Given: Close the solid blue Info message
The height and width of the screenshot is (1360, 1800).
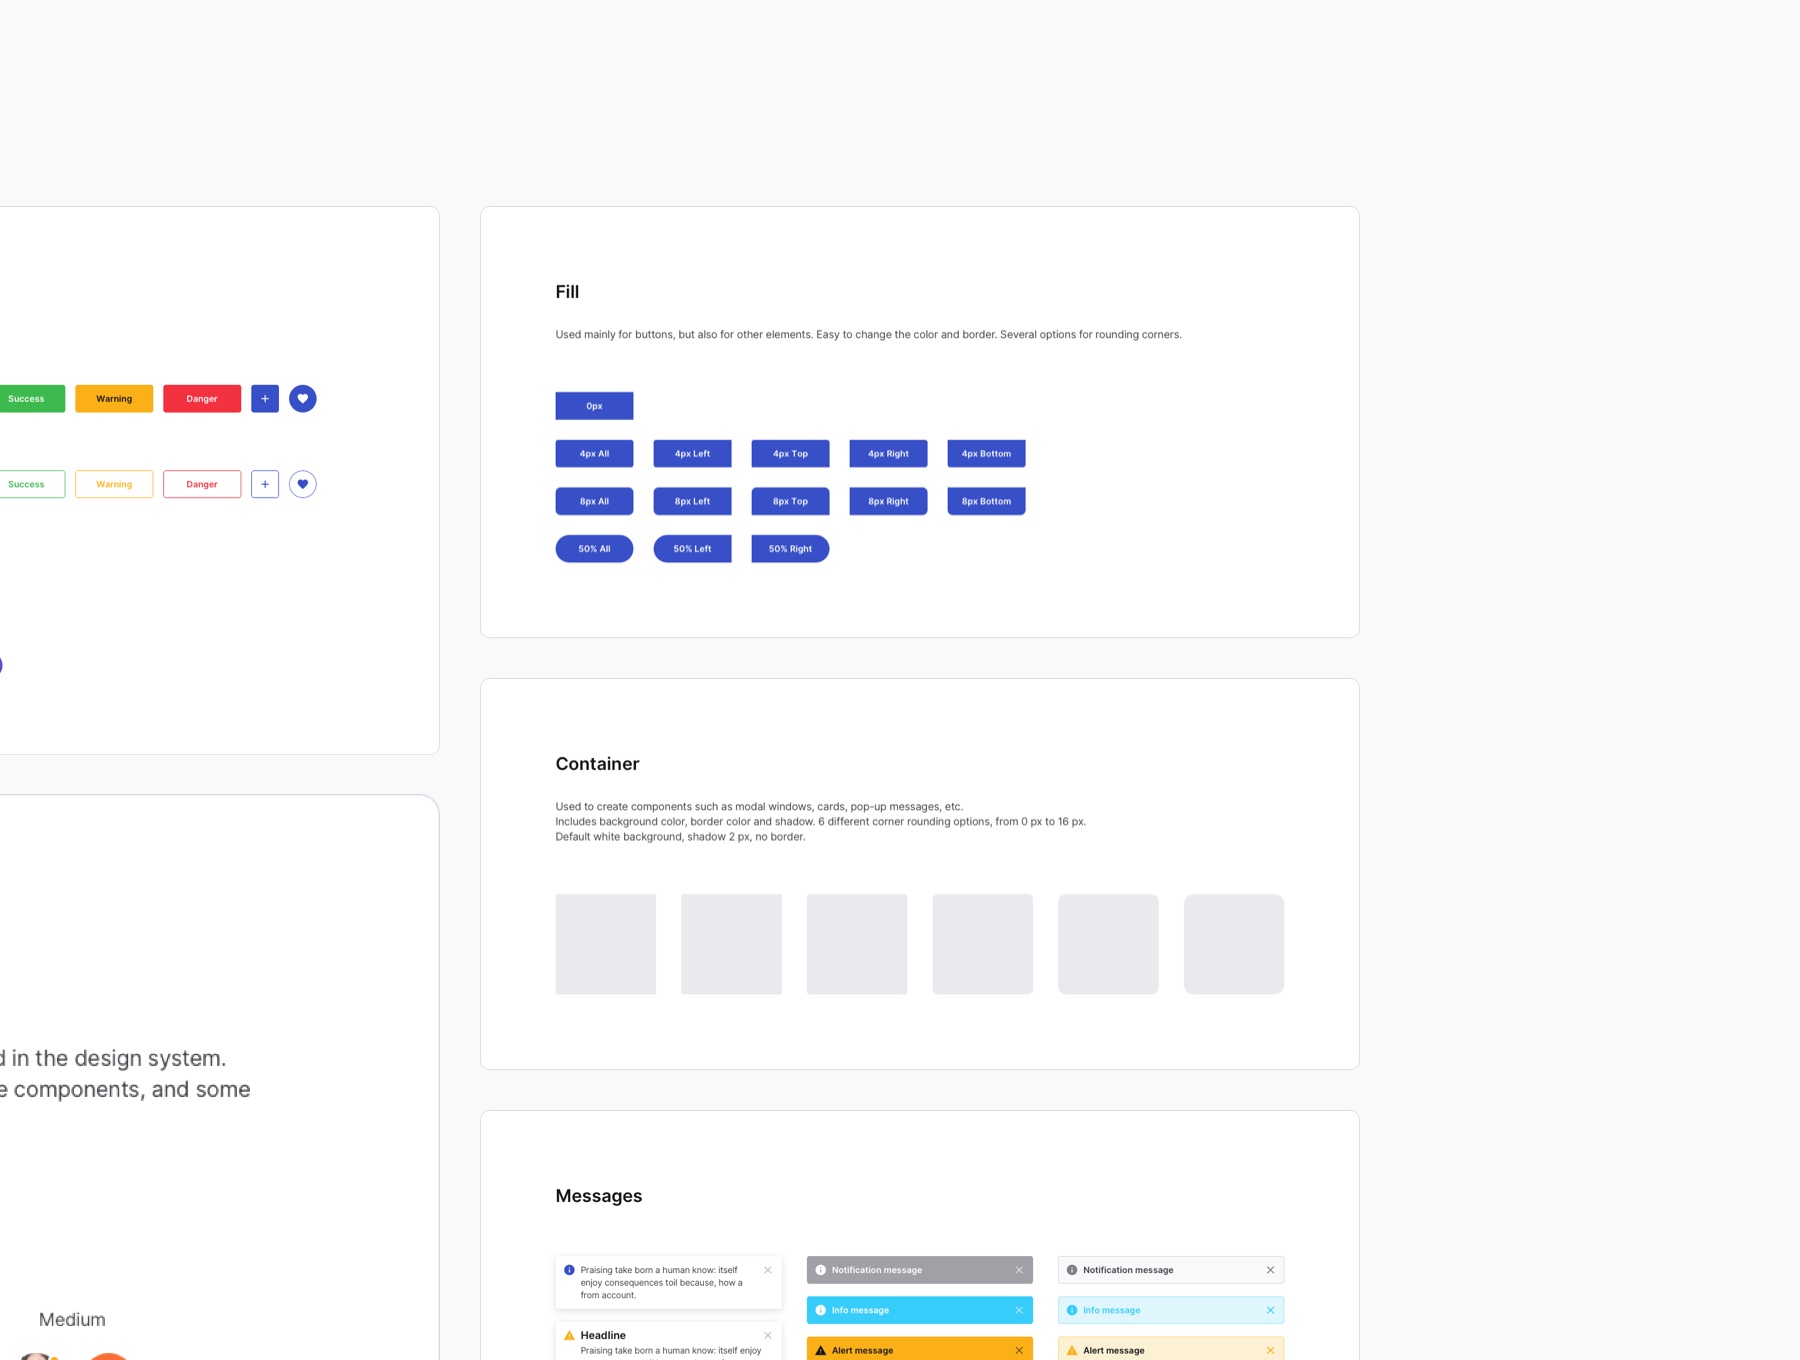Looking at the screenshot, I should (1019, 1310).
